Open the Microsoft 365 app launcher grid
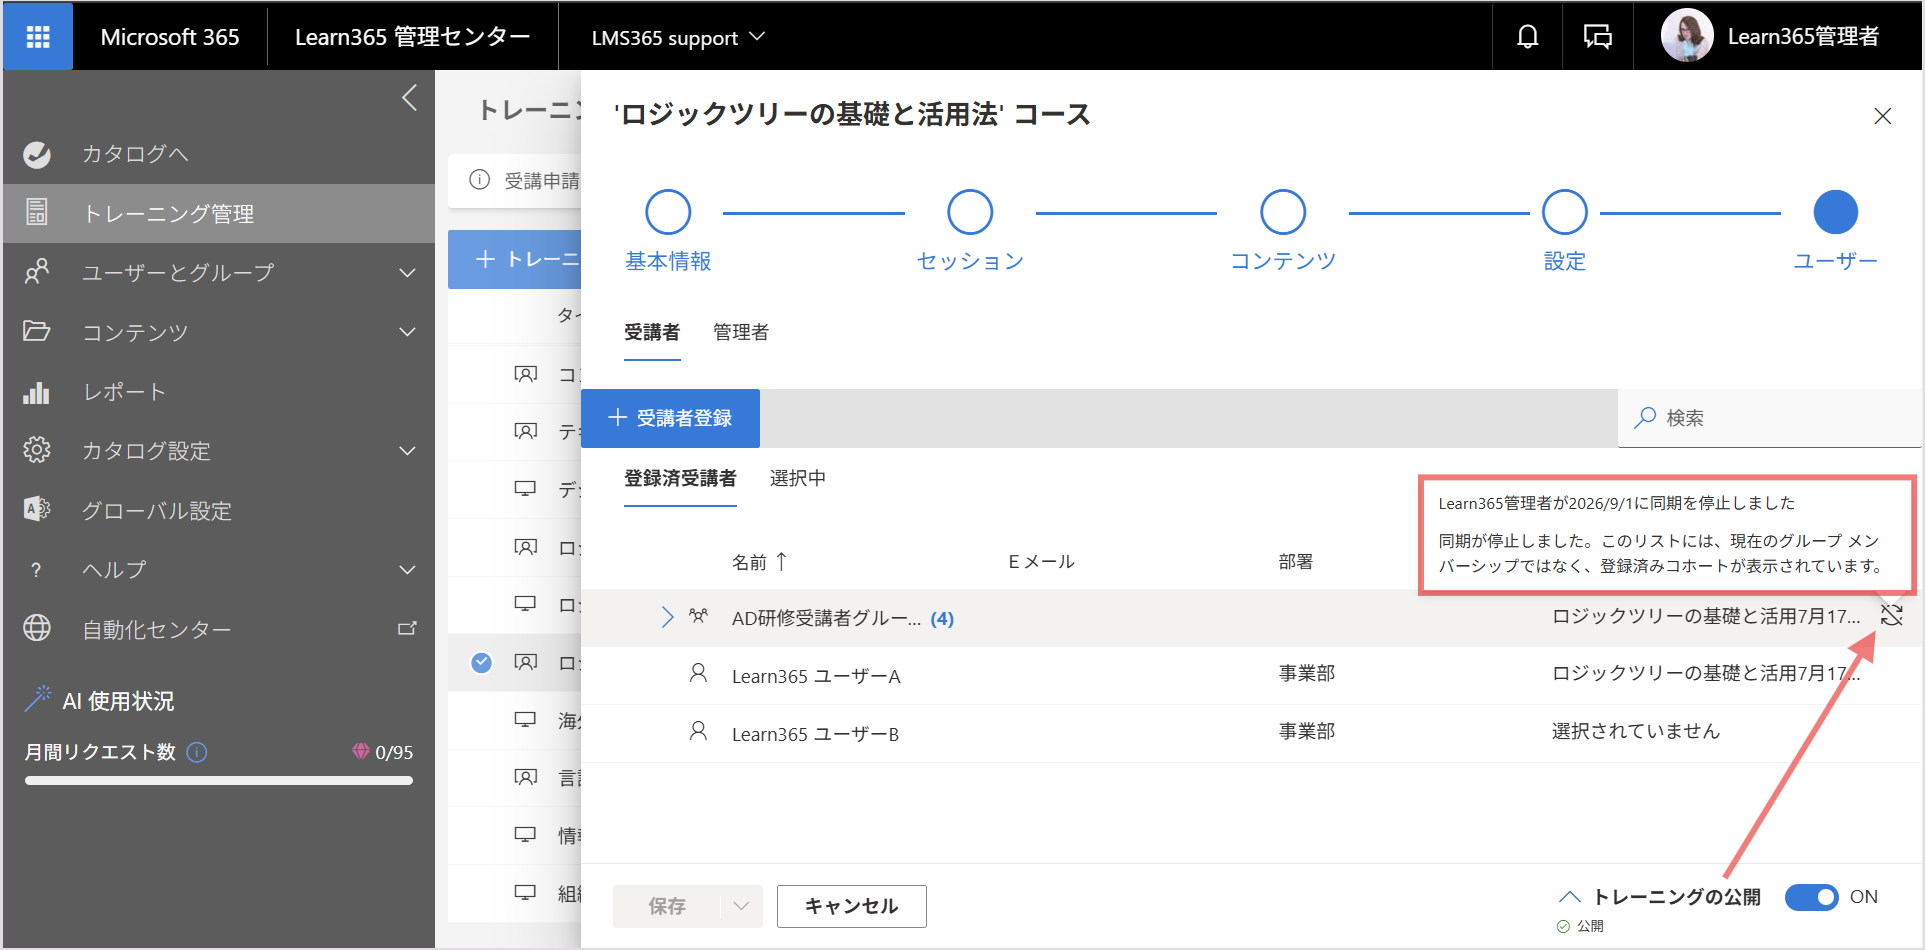Viewport: 1925px width, 950px height. 38,37
